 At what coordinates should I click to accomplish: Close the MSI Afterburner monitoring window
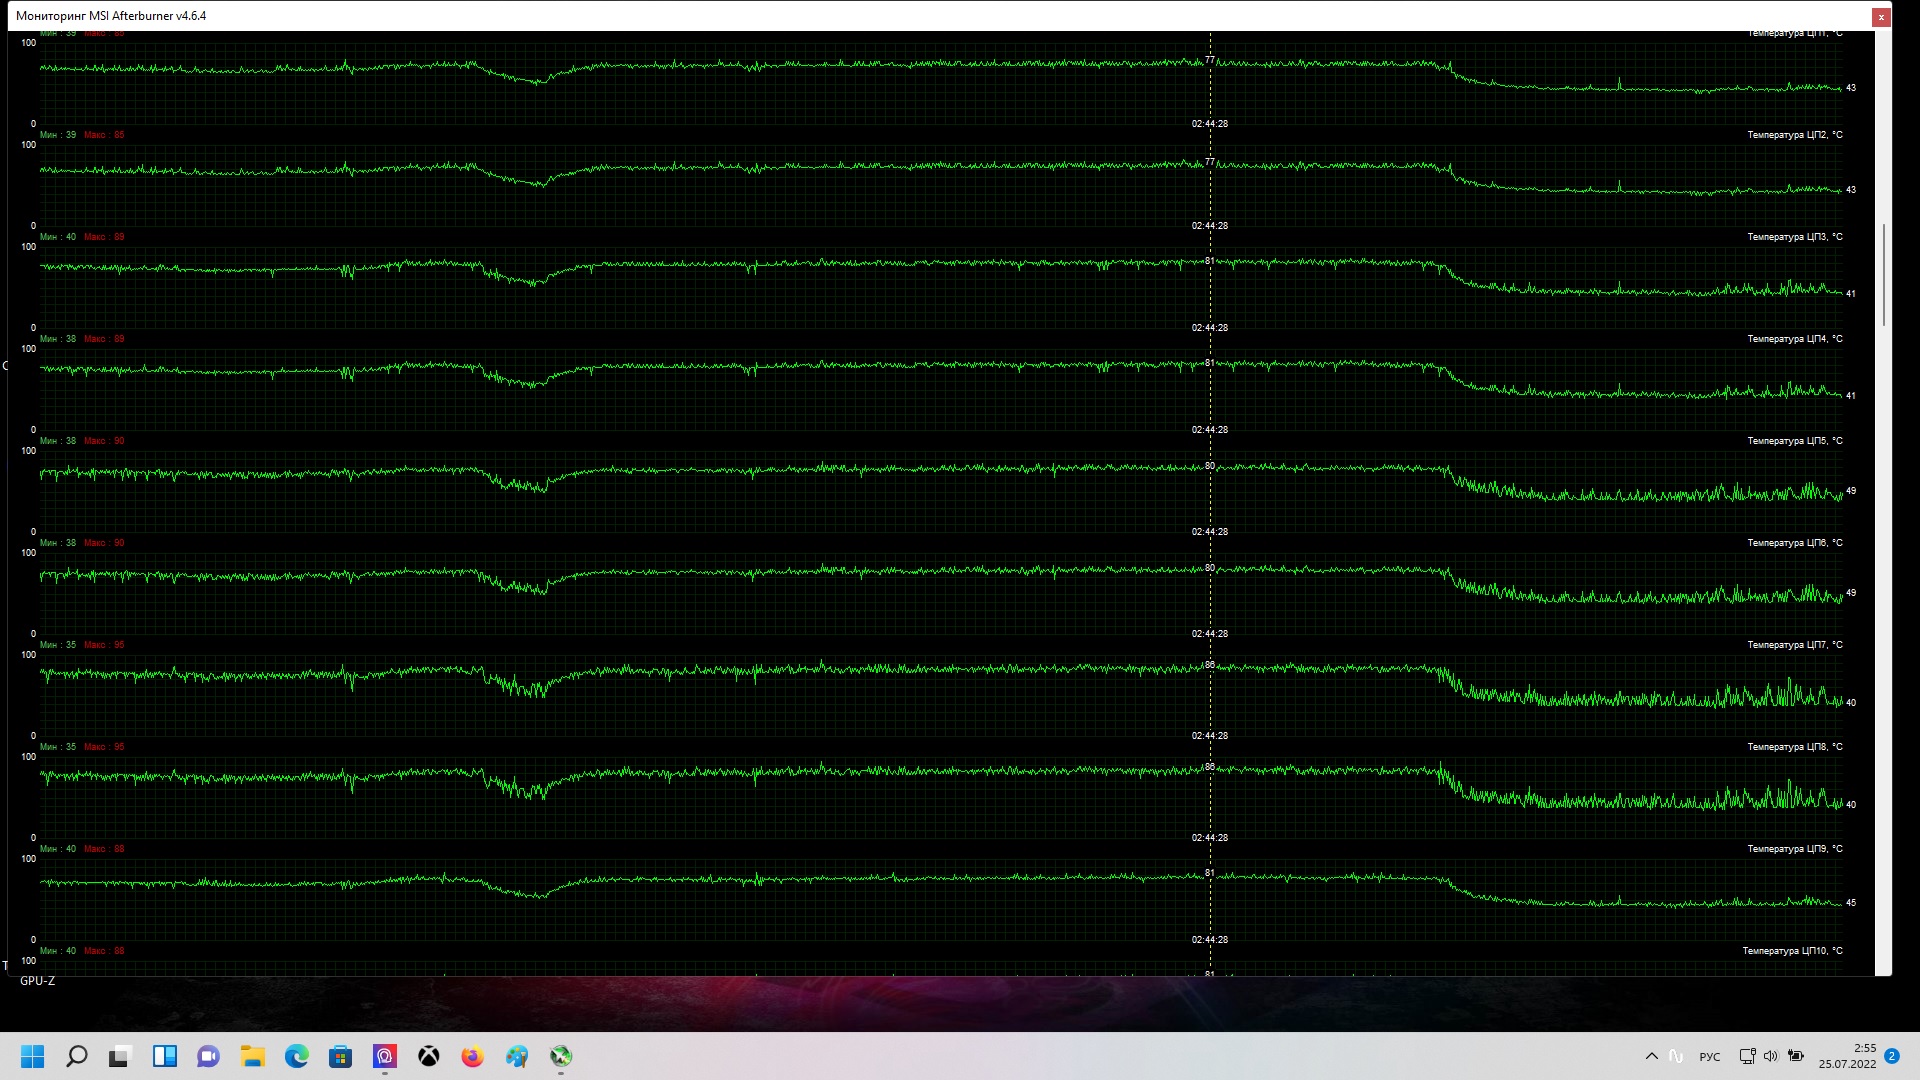[1880, 16]
